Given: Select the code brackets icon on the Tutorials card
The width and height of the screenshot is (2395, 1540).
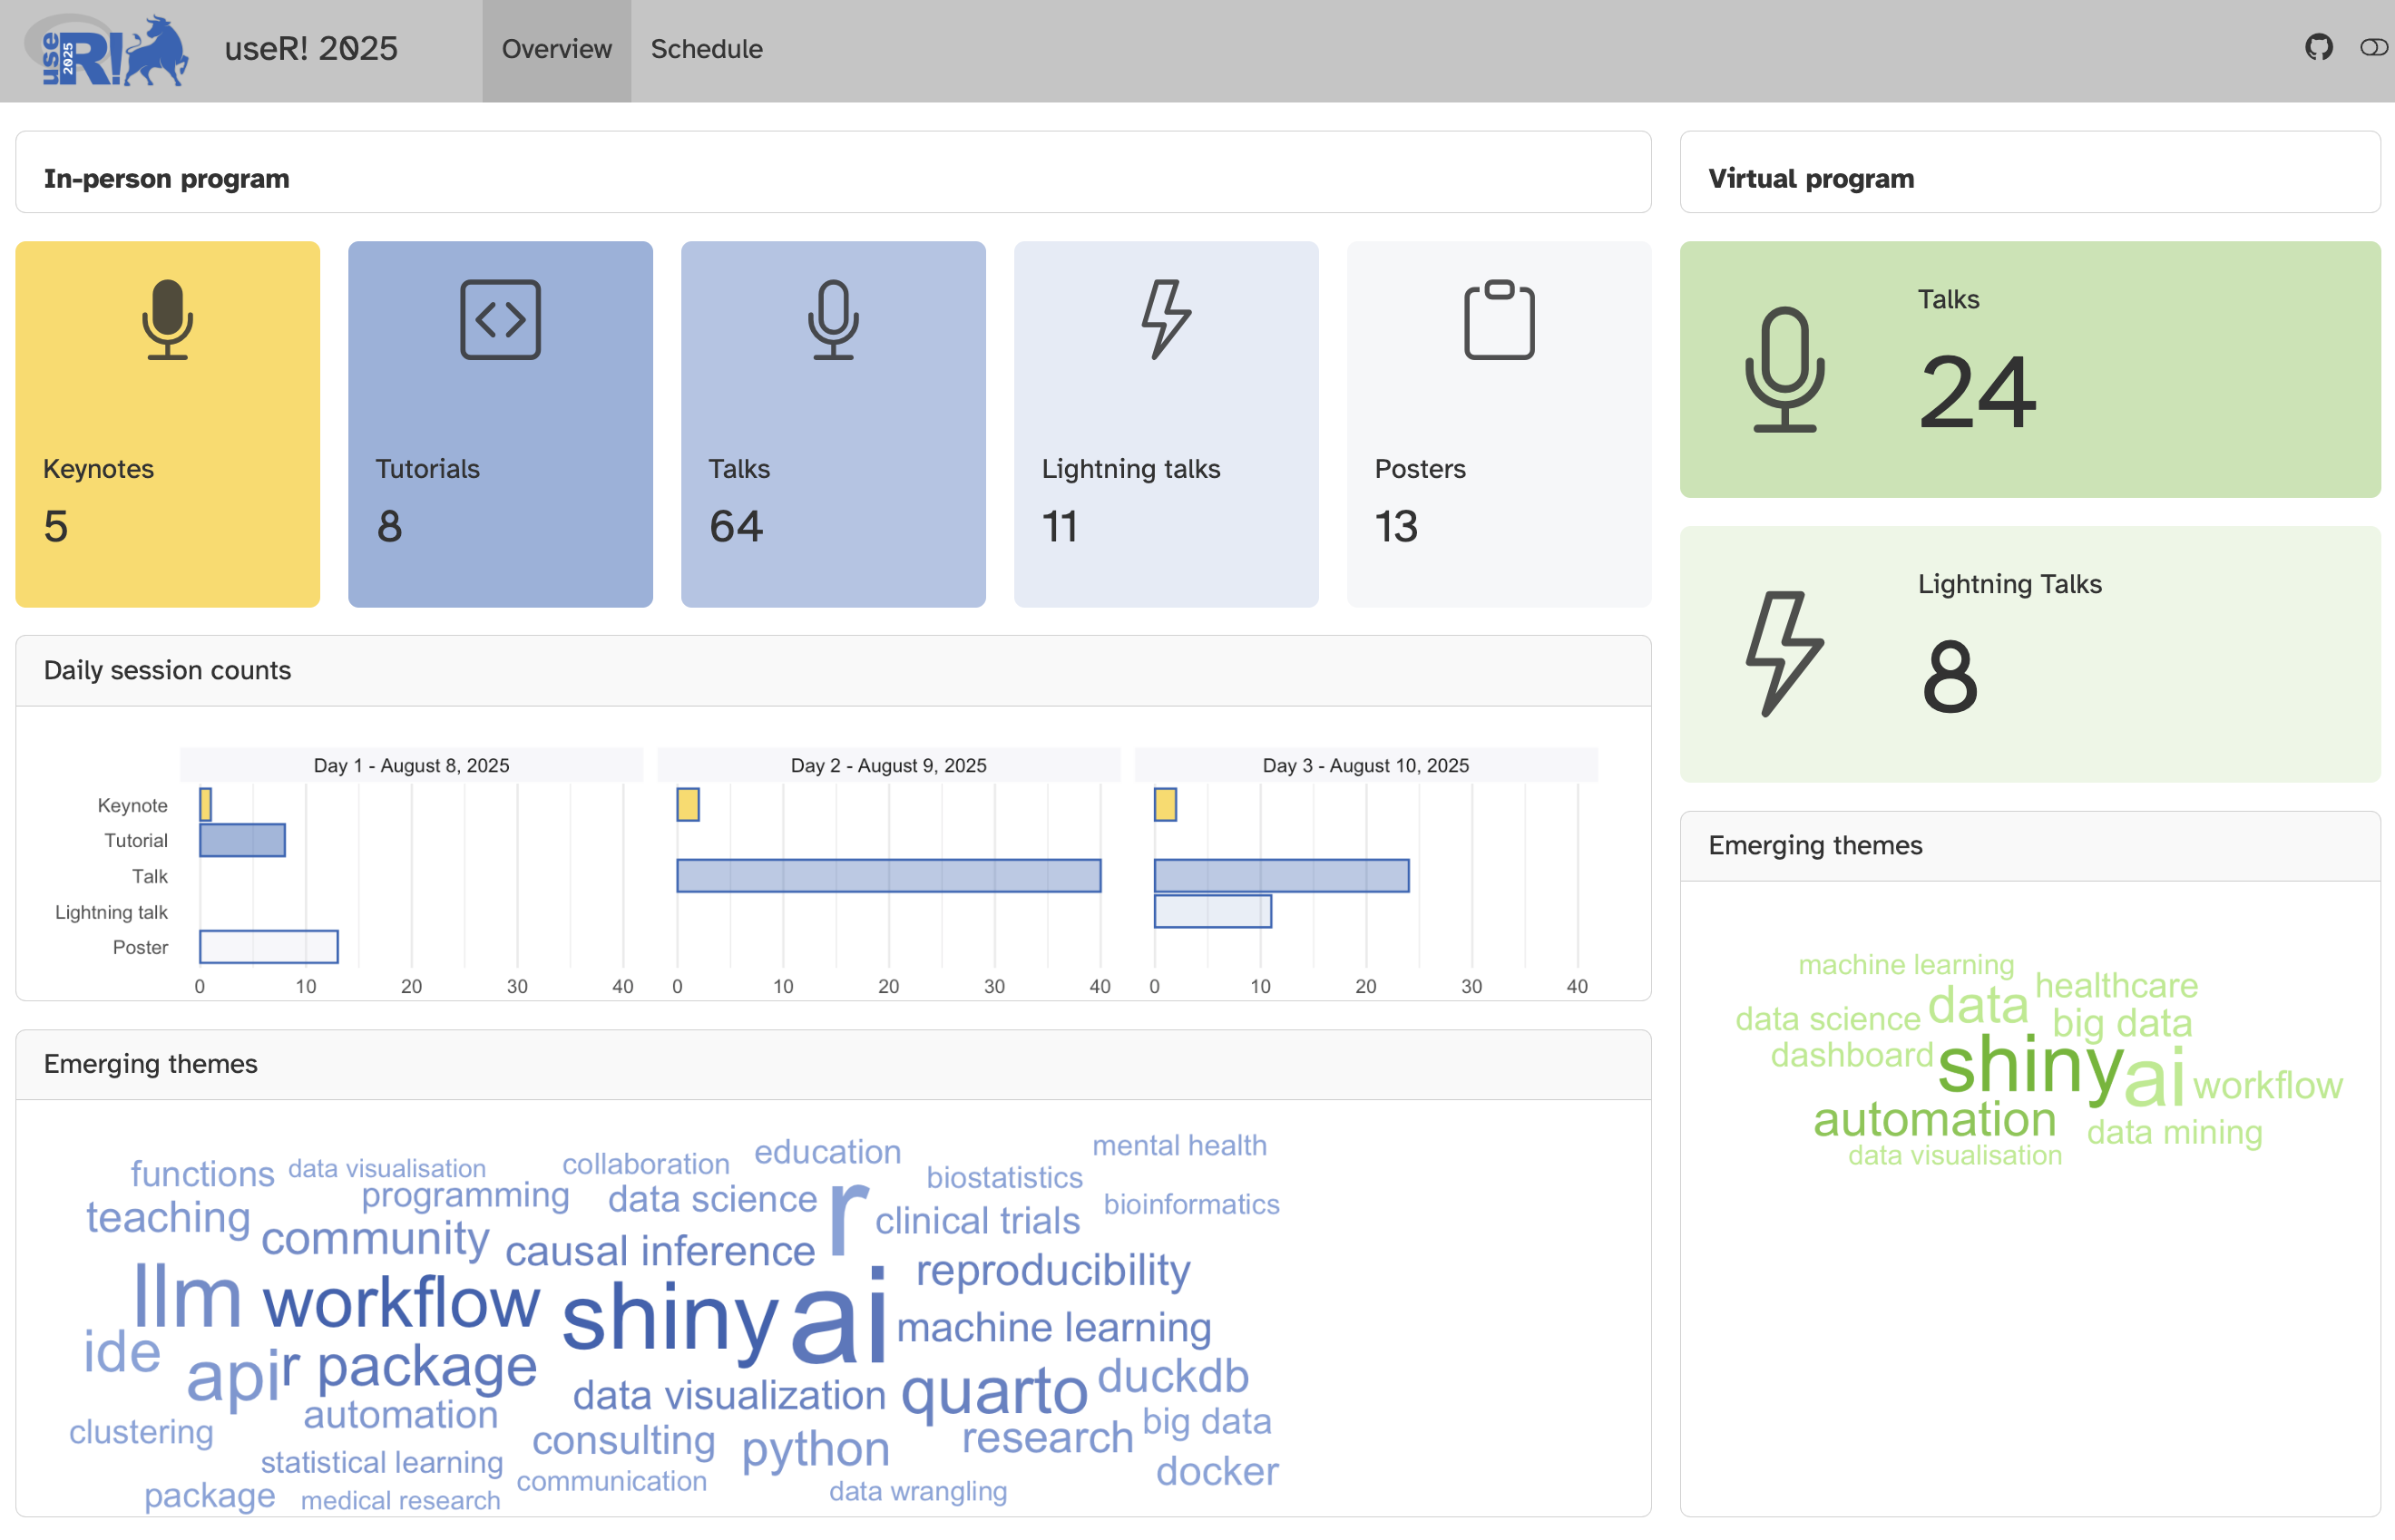Looking at the screenshot, I should pos(500,320).
